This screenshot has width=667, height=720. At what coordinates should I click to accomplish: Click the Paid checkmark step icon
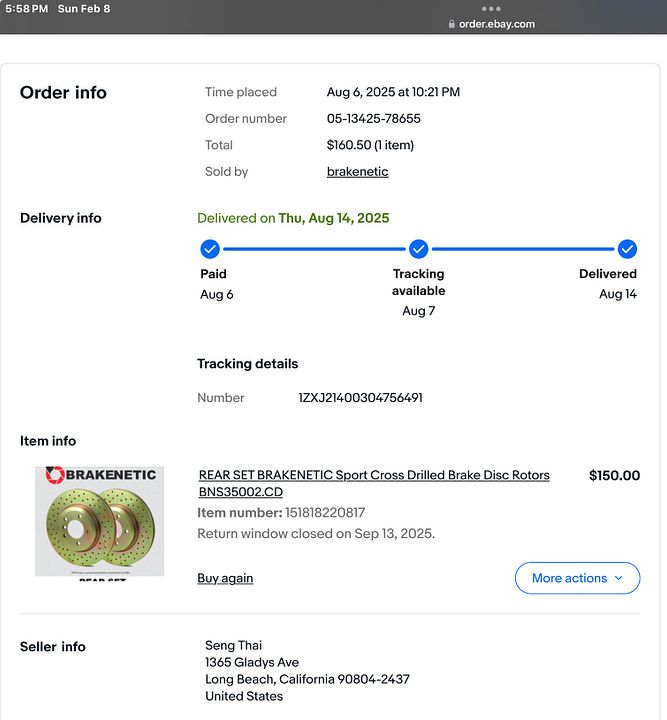(x=210, y=249)
